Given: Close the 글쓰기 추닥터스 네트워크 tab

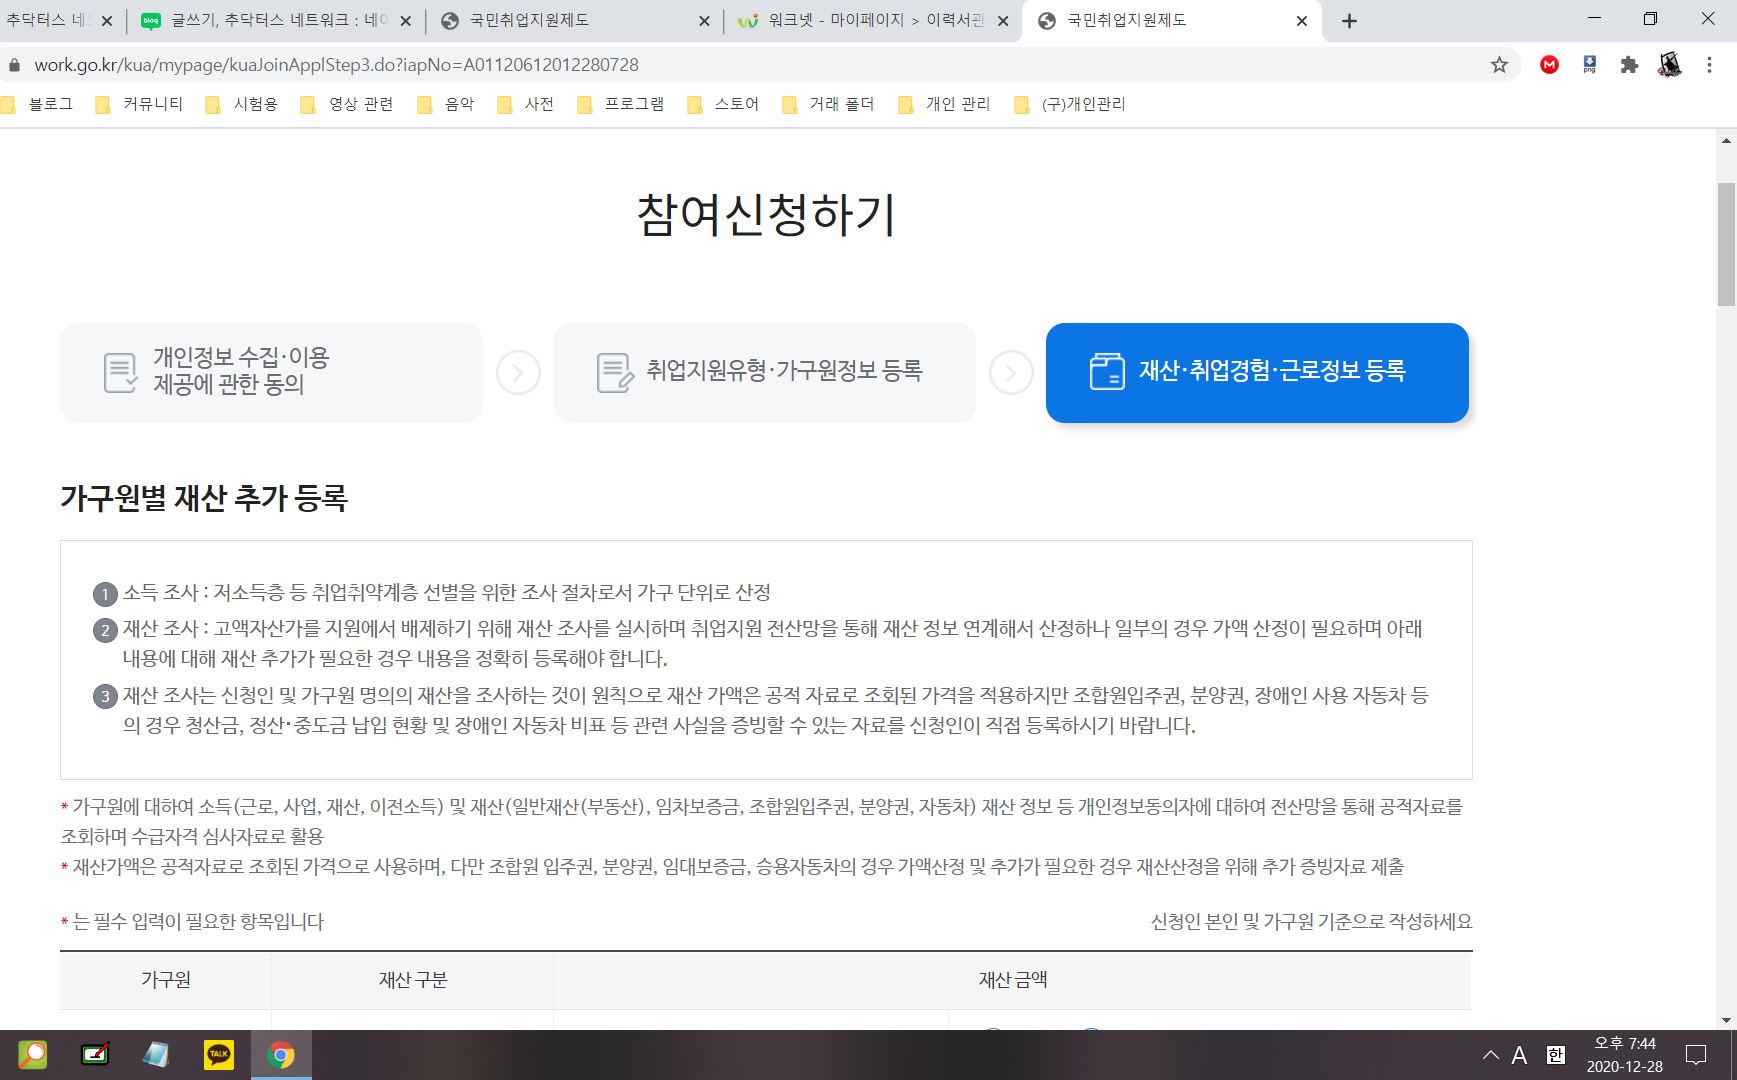Looking at the screenshot, I should pos(405,21).
